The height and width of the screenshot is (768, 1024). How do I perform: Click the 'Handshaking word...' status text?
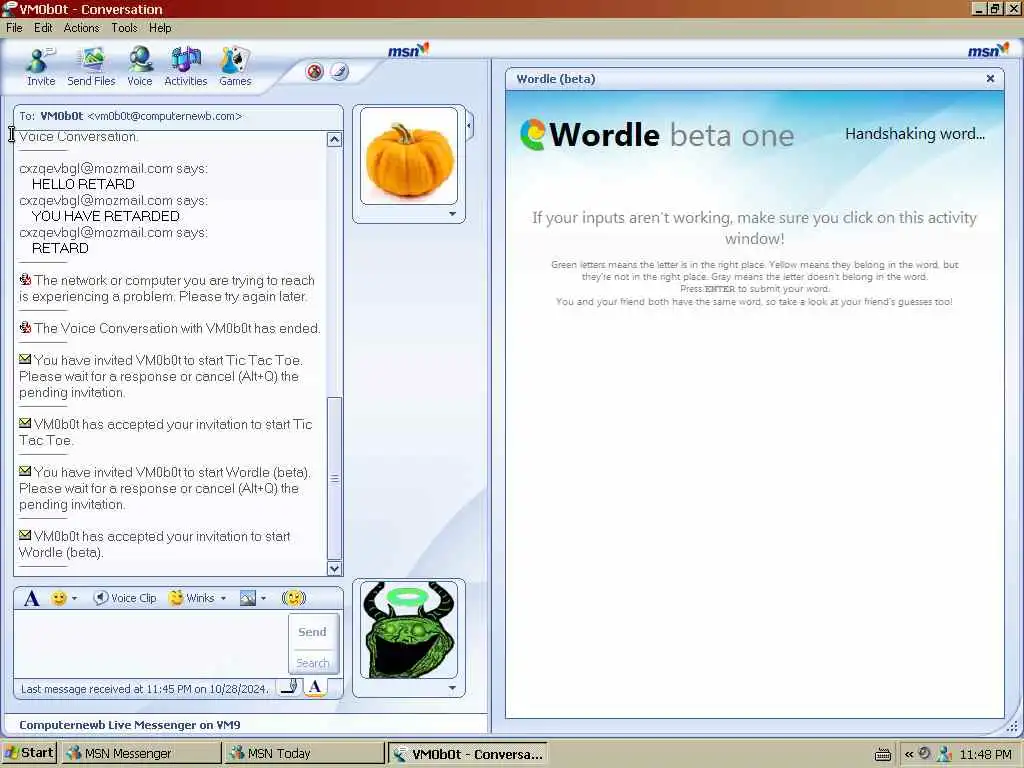(915, 134)
